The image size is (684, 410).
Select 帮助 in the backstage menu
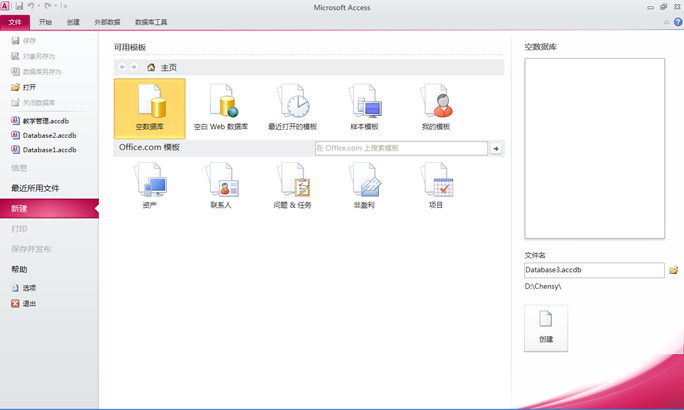pyautogui.click(x=19, y=270)
